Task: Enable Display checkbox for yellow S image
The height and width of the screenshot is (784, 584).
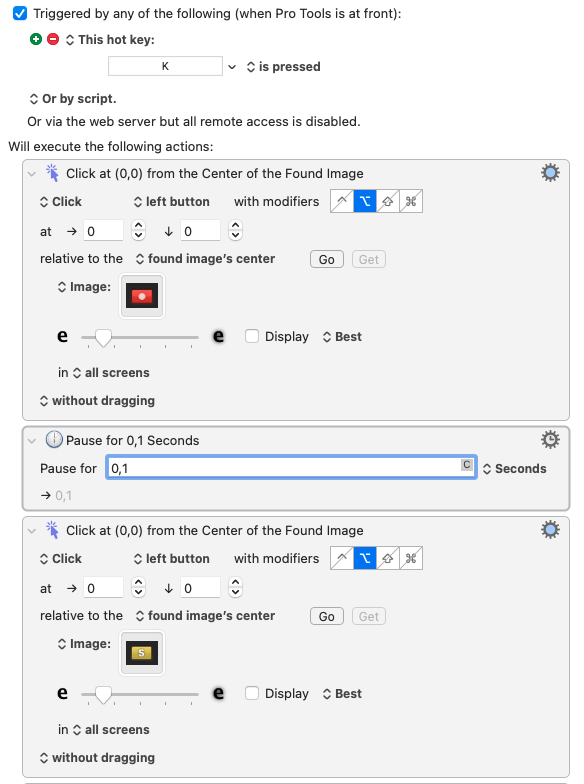Action: pyautogui.click(x=252, y=693)
